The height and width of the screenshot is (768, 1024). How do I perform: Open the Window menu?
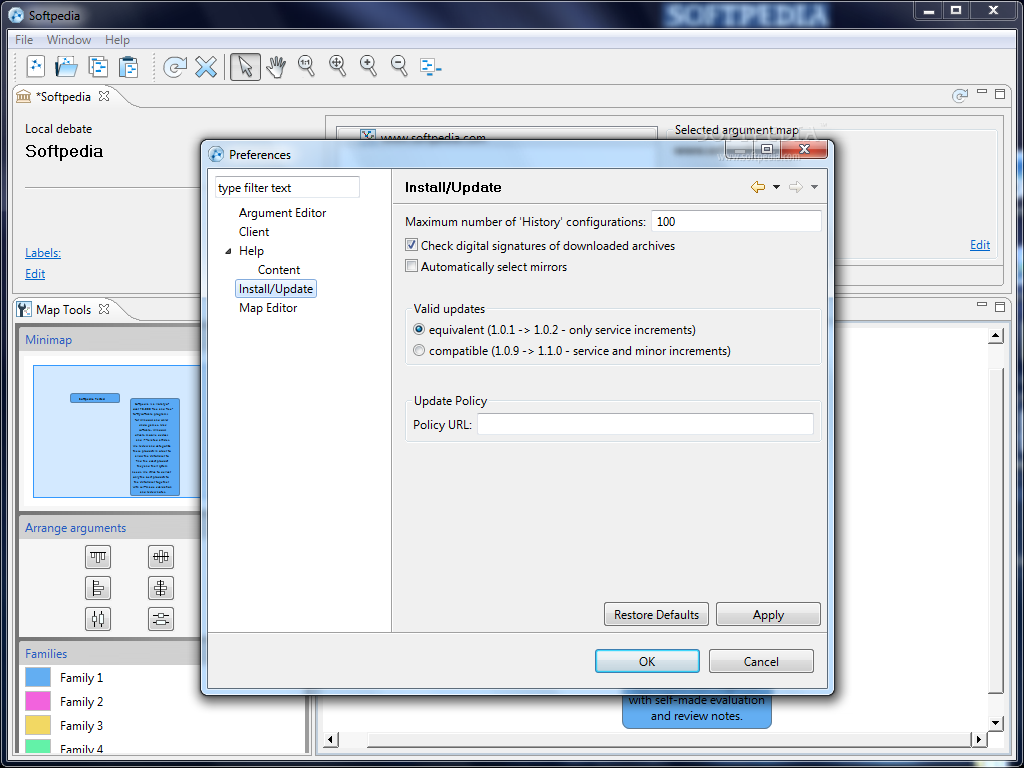(69, 40)
